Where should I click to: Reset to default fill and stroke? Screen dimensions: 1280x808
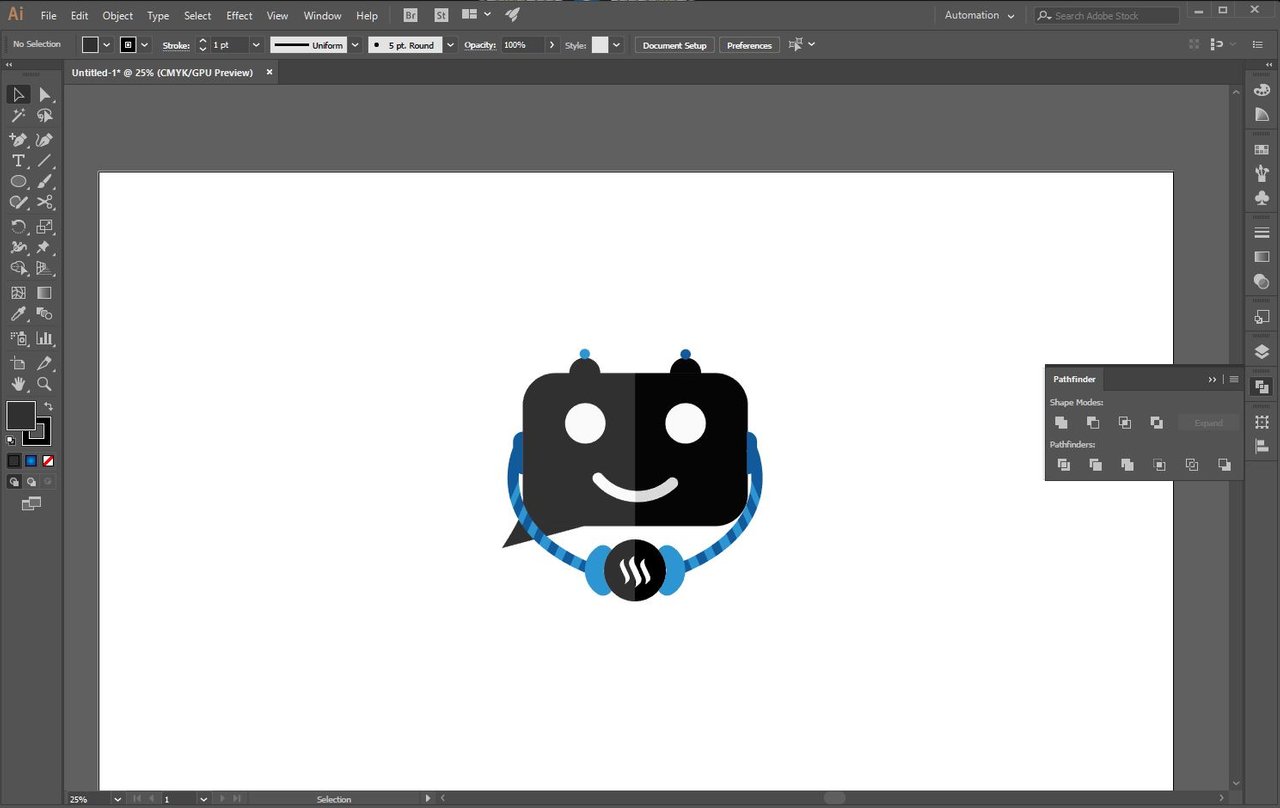pyautogui.click(x=11, y=440)
